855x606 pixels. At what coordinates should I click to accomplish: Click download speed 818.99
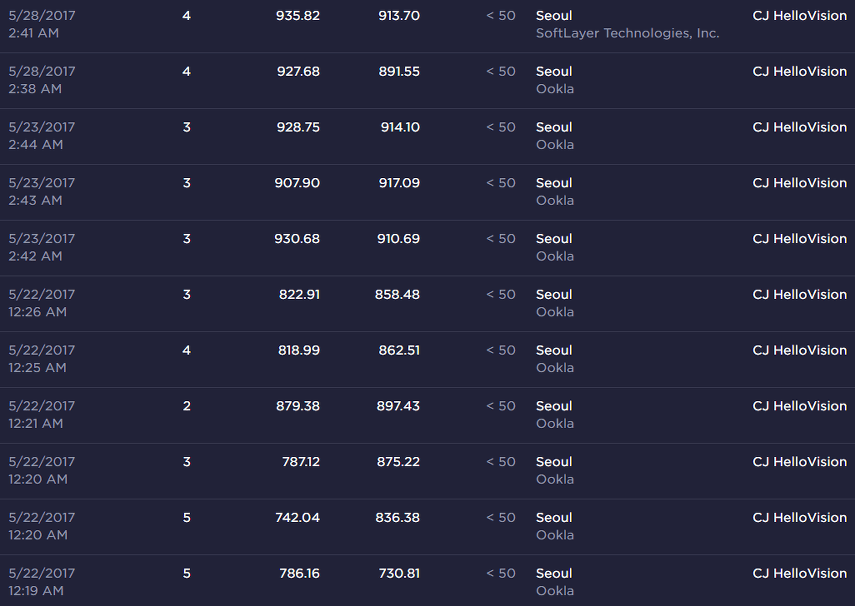(299, 350)
